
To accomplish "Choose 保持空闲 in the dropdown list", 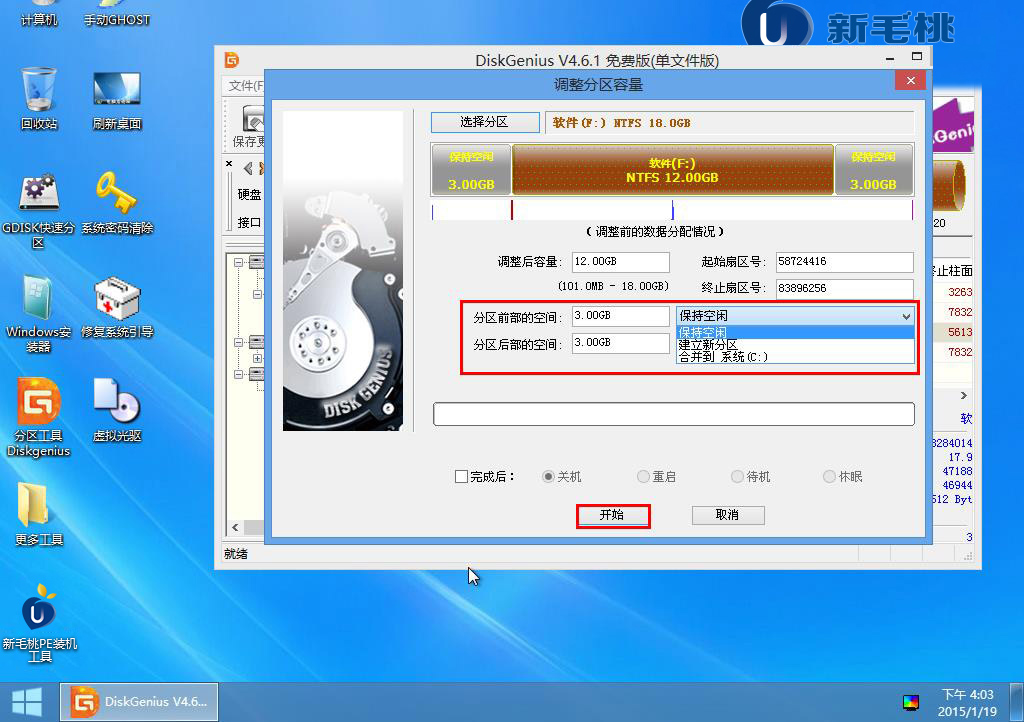I will coord(795,332).
